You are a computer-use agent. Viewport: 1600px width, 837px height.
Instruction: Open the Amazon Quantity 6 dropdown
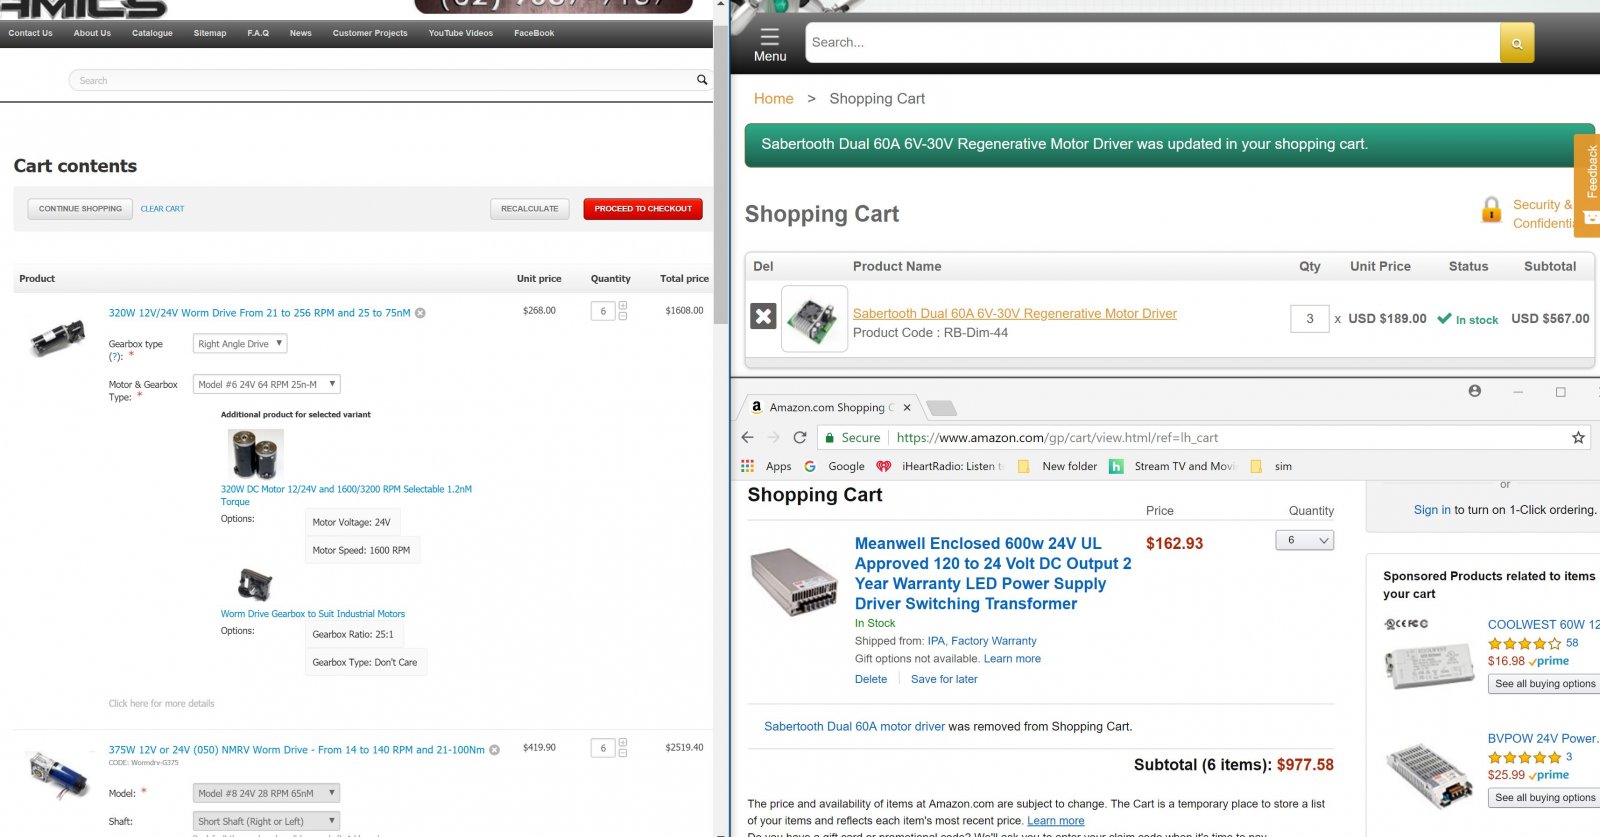[x=1305, y=540]
